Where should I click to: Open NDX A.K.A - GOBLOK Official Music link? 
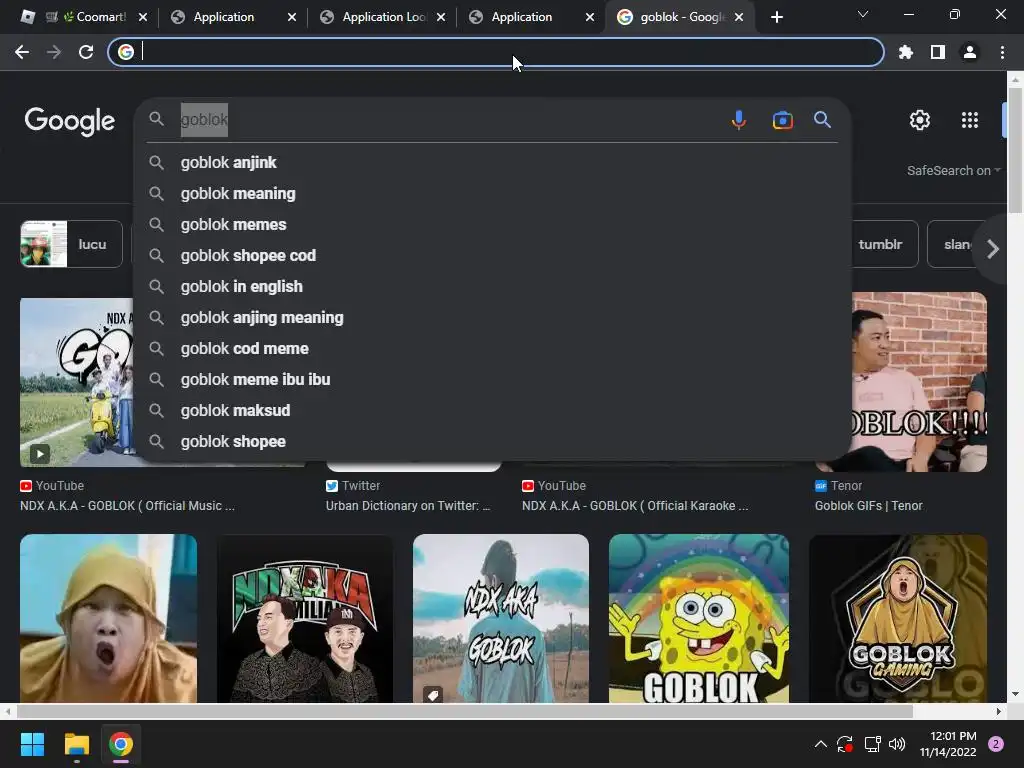click(x=127, y=505)
